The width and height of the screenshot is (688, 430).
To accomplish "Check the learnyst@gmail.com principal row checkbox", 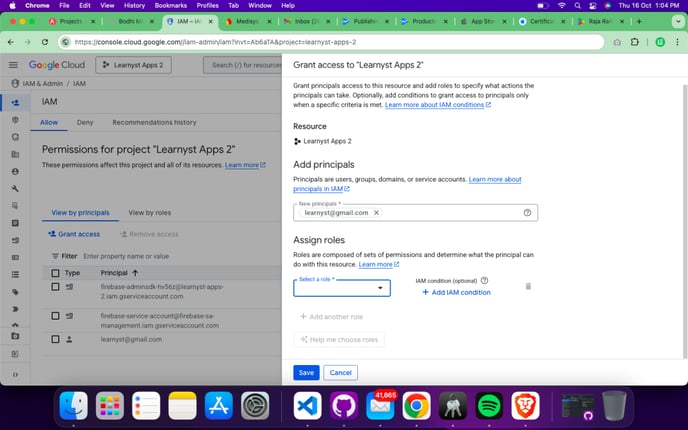I will pyautogui.click(x=56, y=339).
